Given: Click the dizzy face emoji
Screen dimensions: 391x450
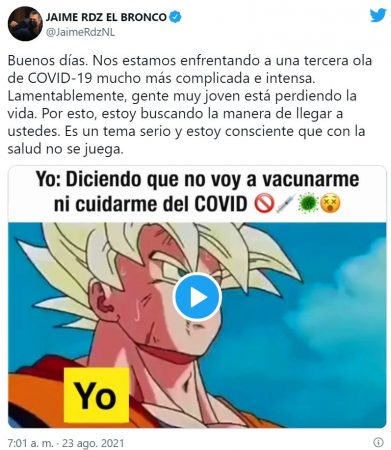Looking at the screenshot, I should click(330, 203).
